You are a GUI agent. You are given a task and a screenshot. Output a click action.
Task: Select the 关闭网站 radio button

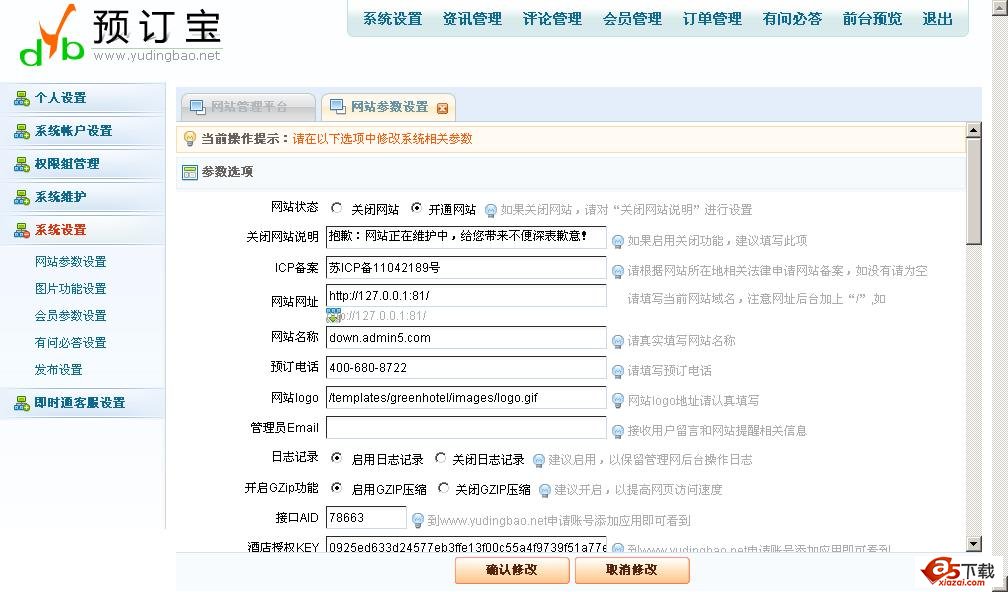(x=336, y=208)
